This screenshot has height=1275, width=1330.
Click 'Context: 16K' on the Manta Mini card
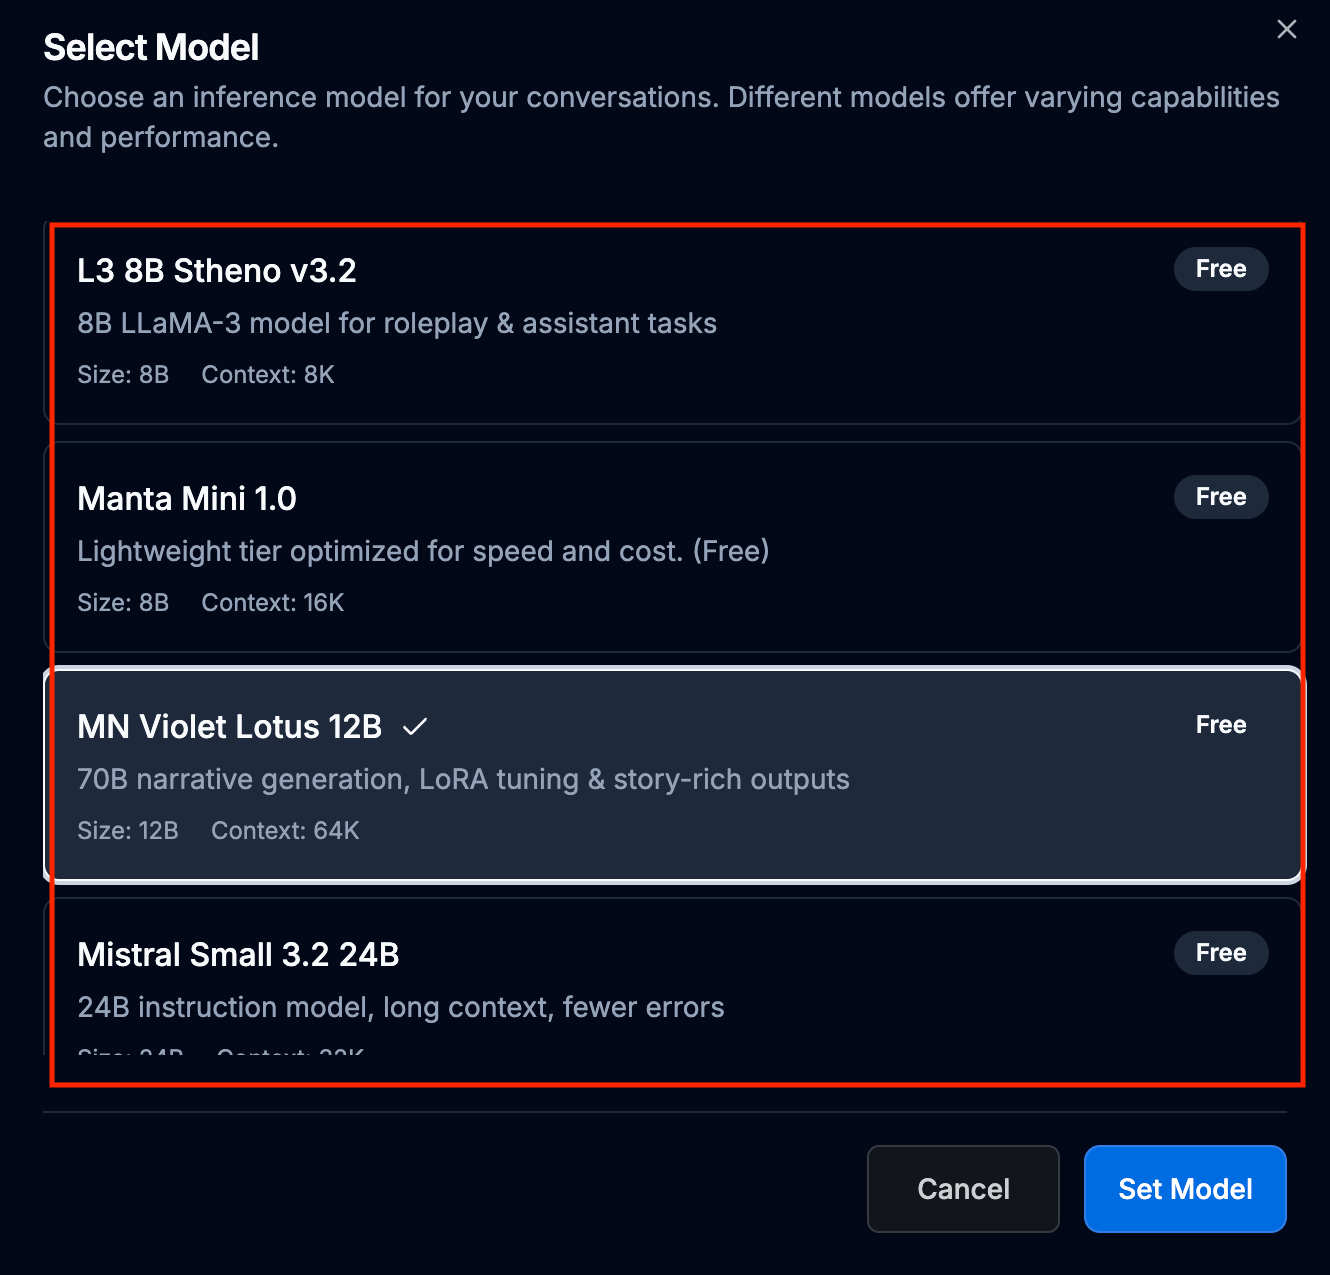tap(273, 603)
